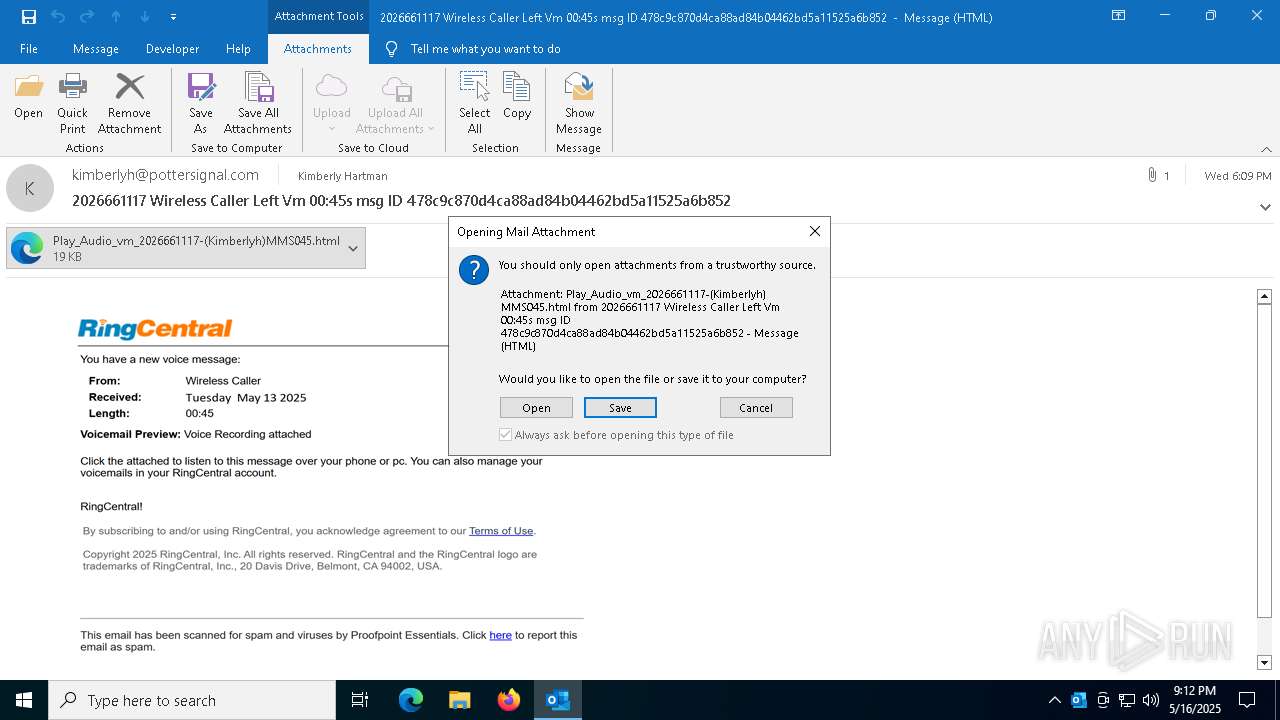Click the Edge icon on the HTML attachment
The image size is (1280, 720).
click(x=27, y=248)
